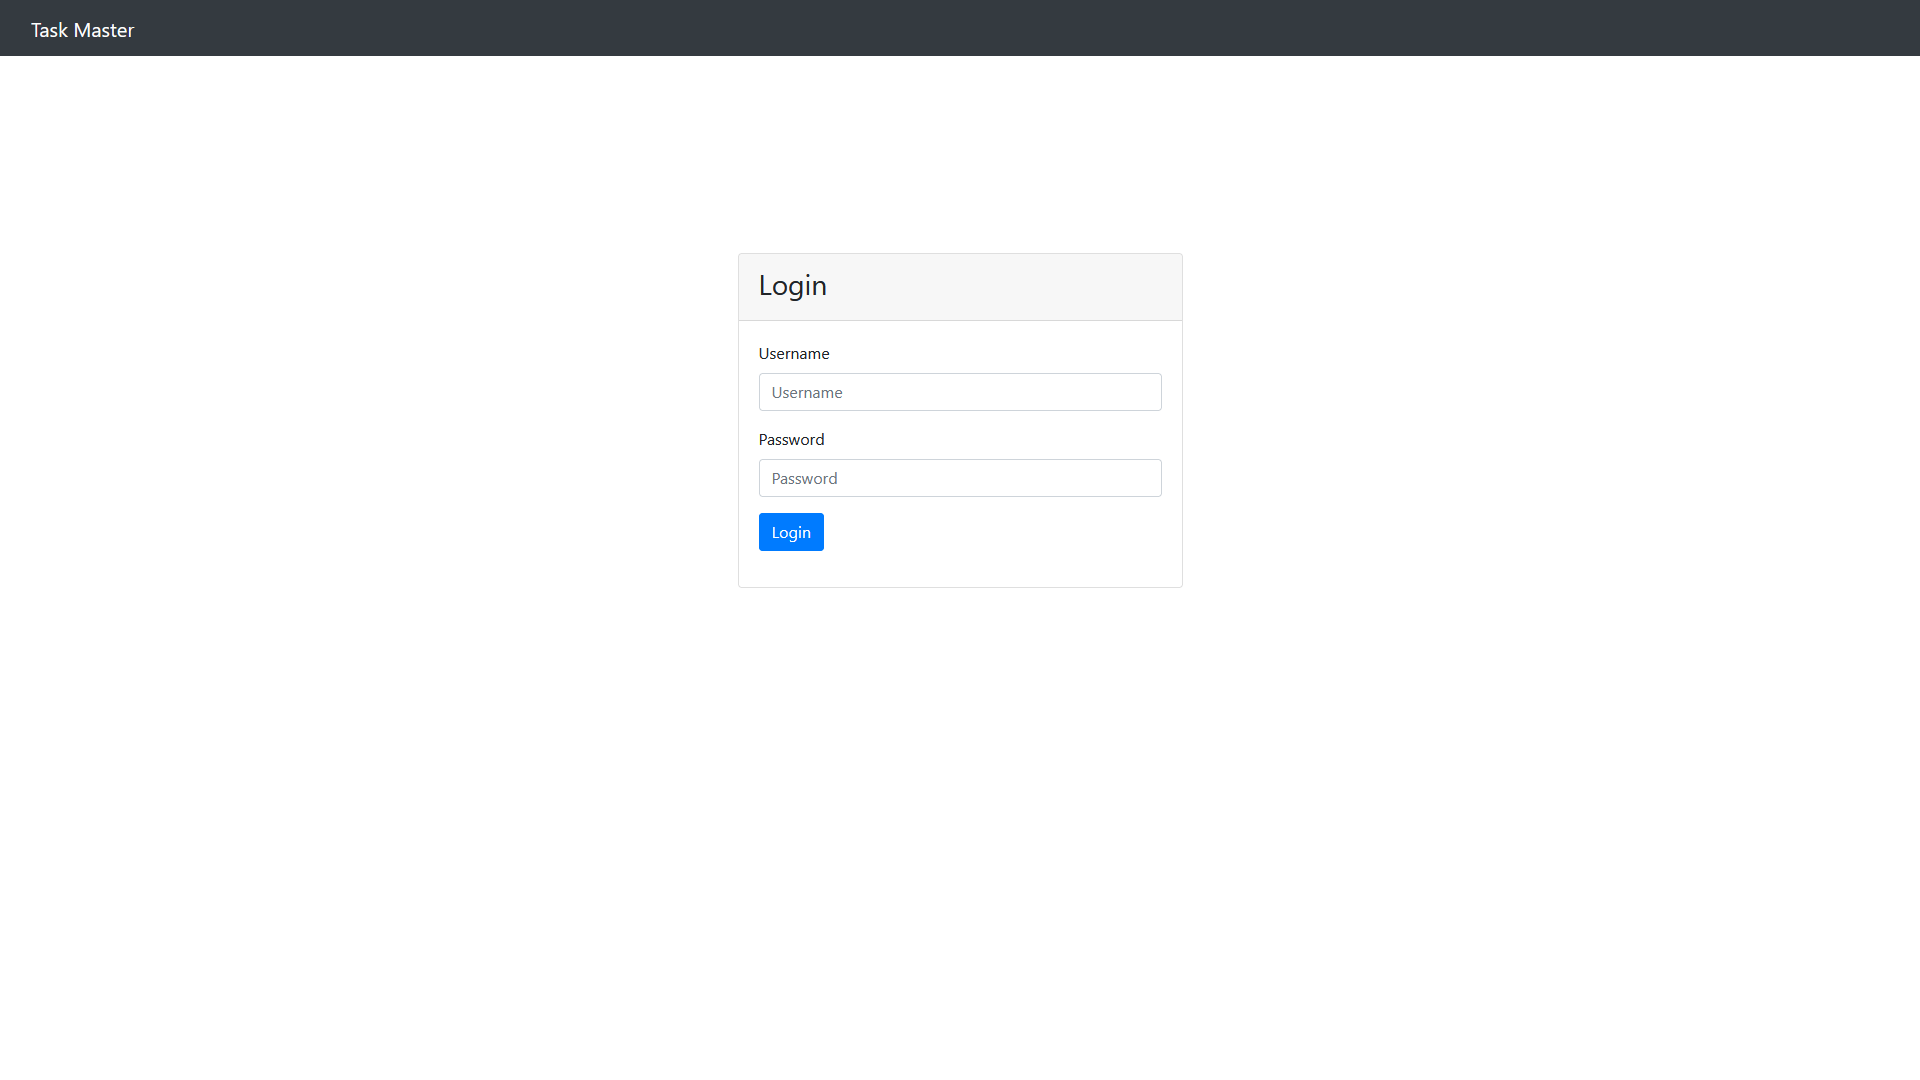The width and height of the screenshot is (1920, 1080).
Task: Submit the form via Login button
Action: [790, 532]
